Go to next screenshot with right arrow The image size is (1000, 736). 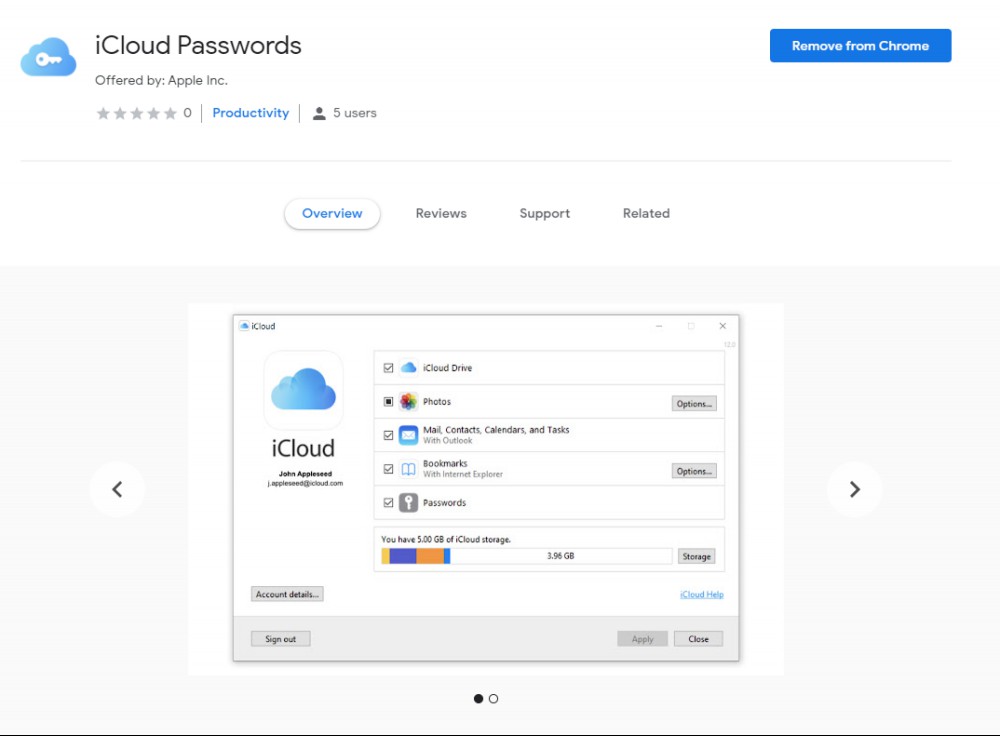(x=855, y=489)
